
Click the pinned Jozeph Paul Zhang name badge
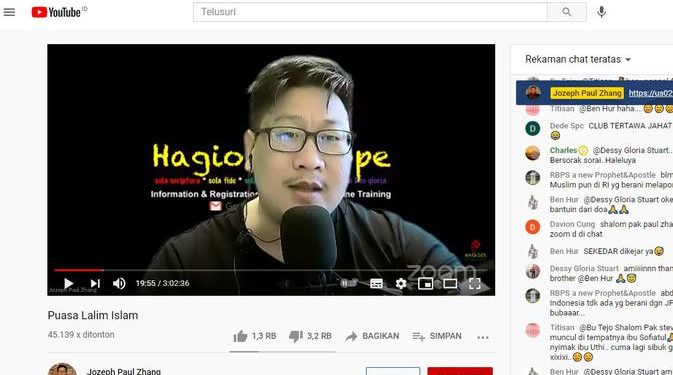point(587,93)
